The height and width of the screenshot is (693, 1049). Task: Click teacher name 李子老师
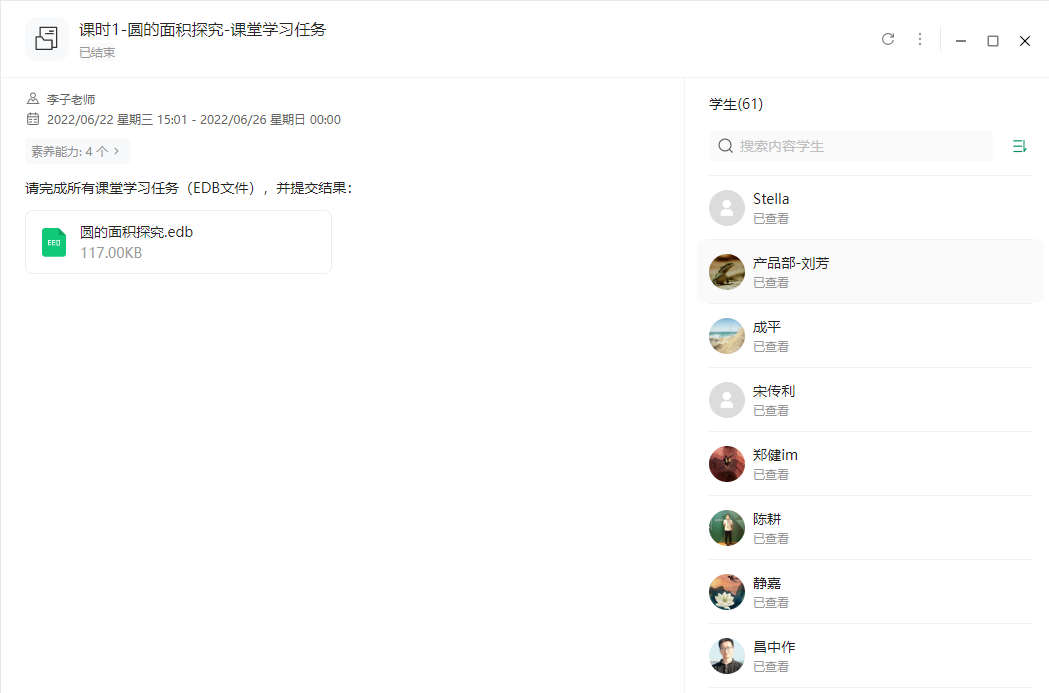71,100
